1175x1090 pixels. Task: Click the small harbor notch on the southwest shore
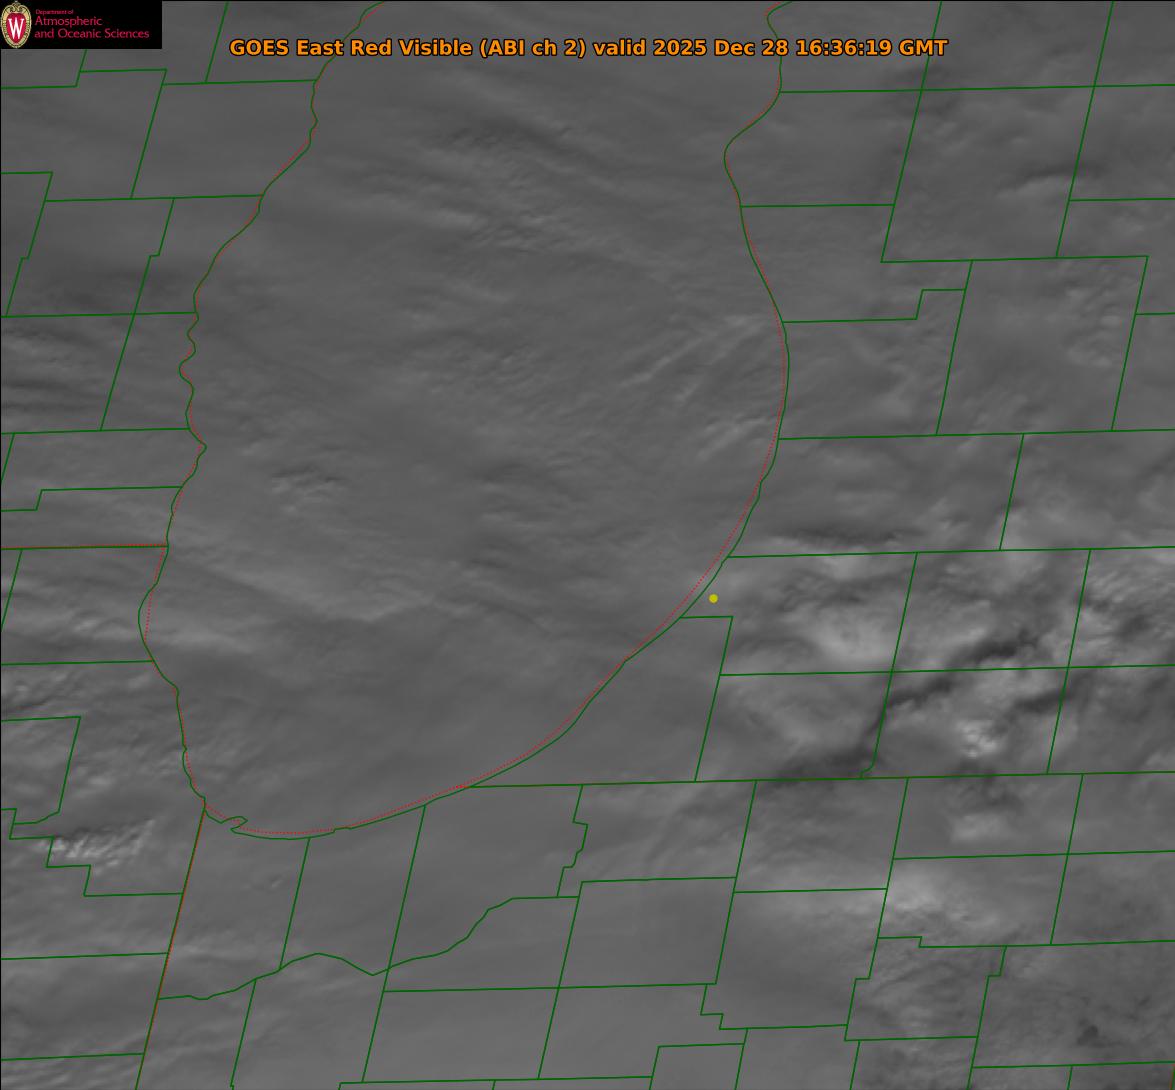click(235, 823)
